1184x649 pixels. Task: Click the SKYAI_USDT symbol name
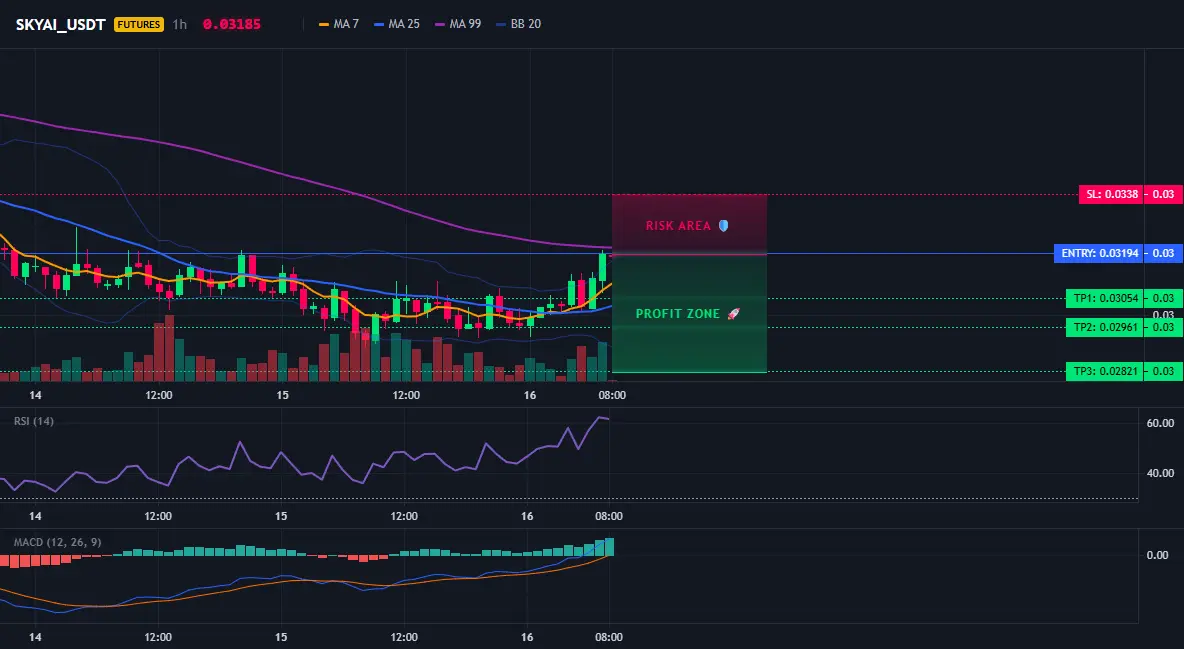[60, 24]
